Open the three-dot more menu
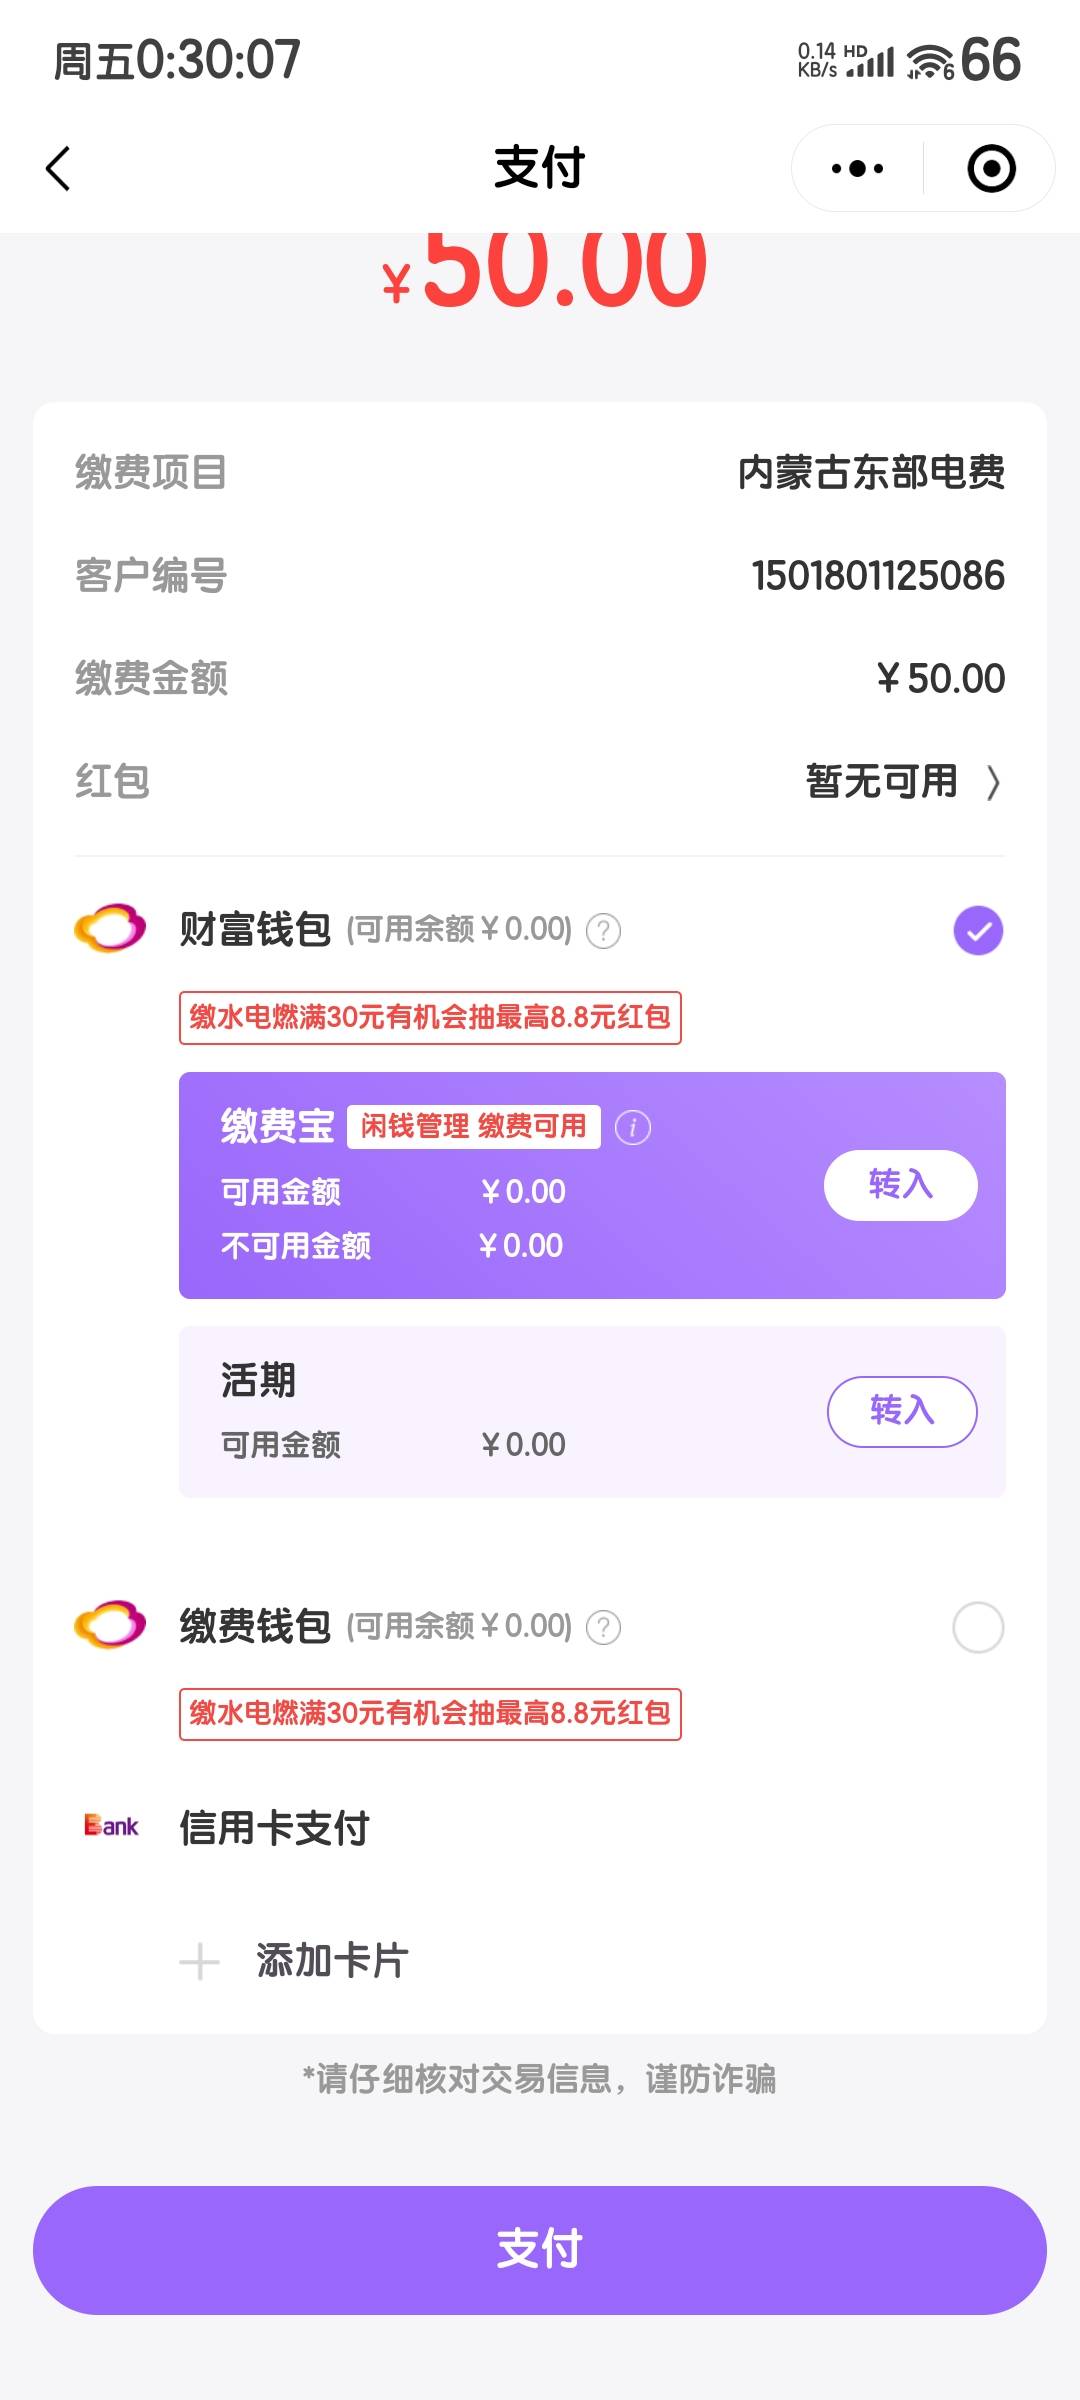This screenshot has height=2400, width=1080. click(858, 169)
